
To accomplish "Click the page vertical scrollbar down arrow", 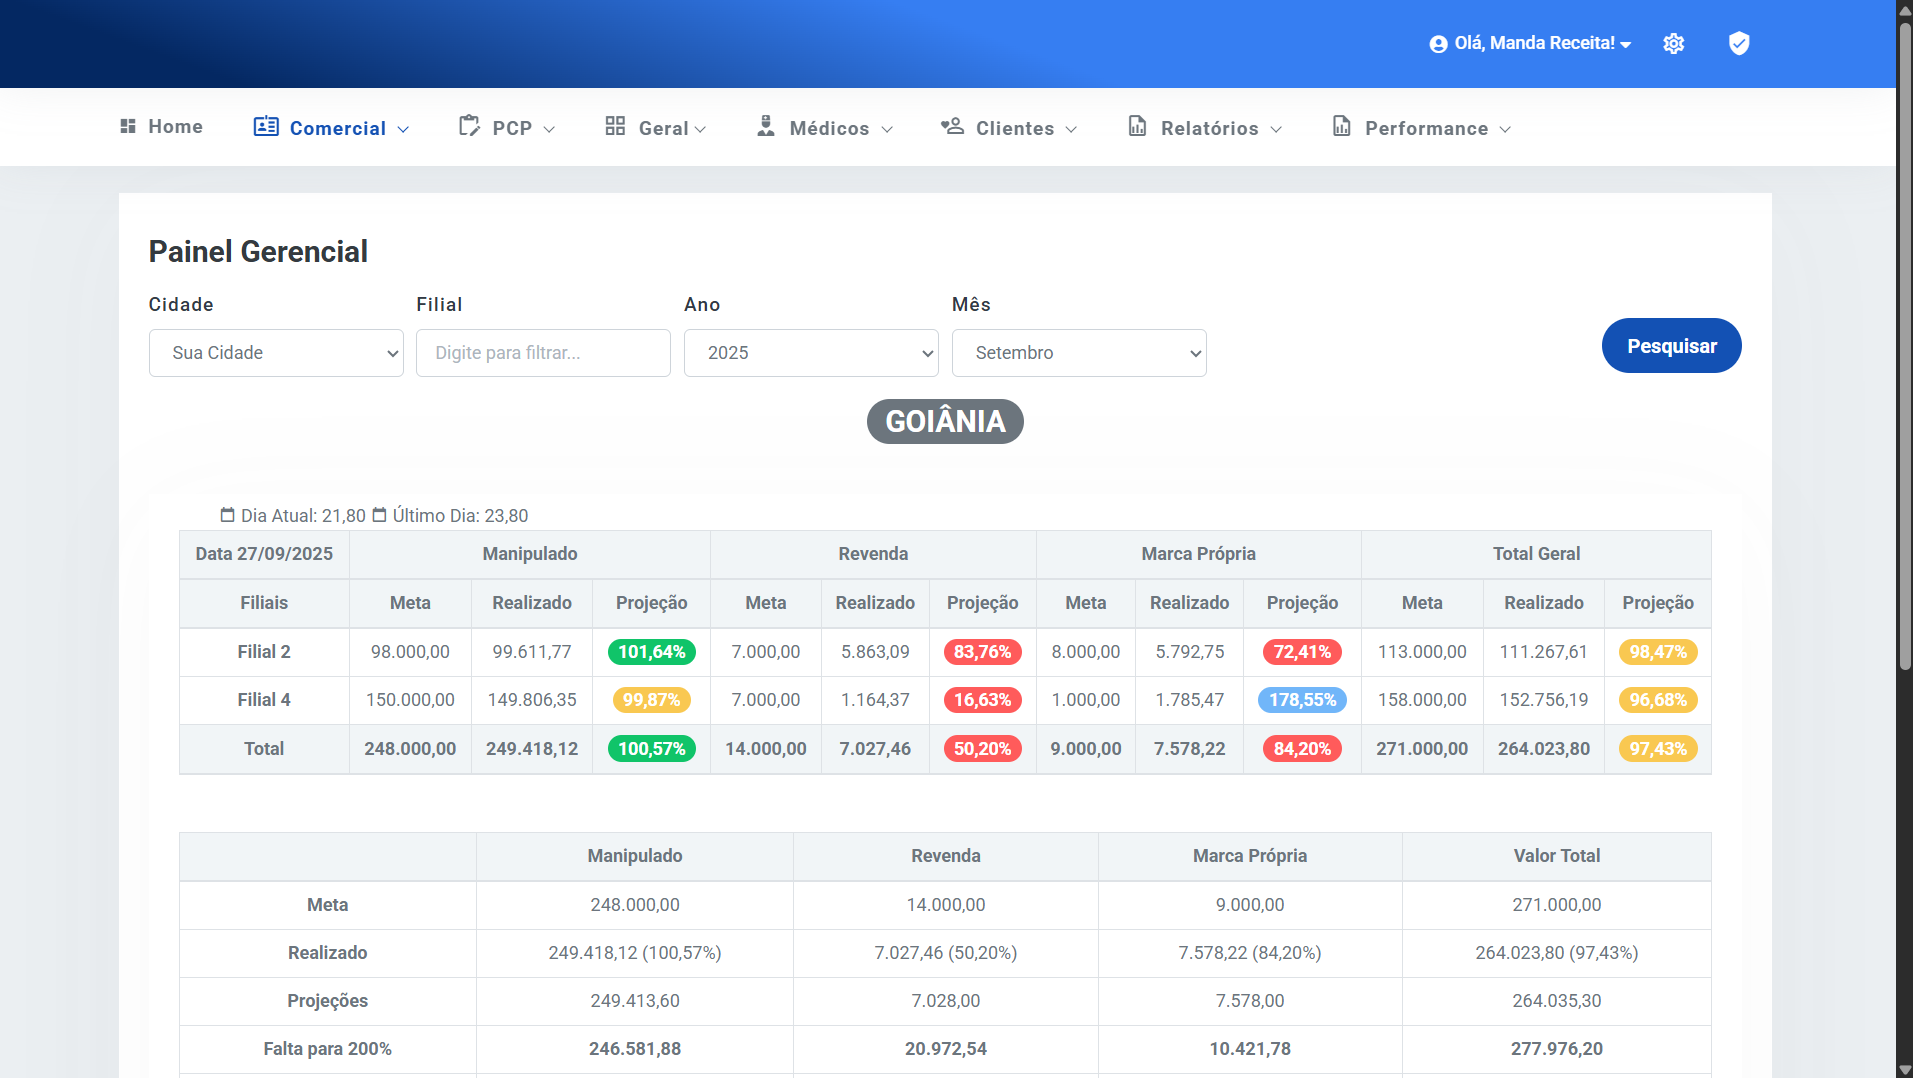I will point(1904,1069).
